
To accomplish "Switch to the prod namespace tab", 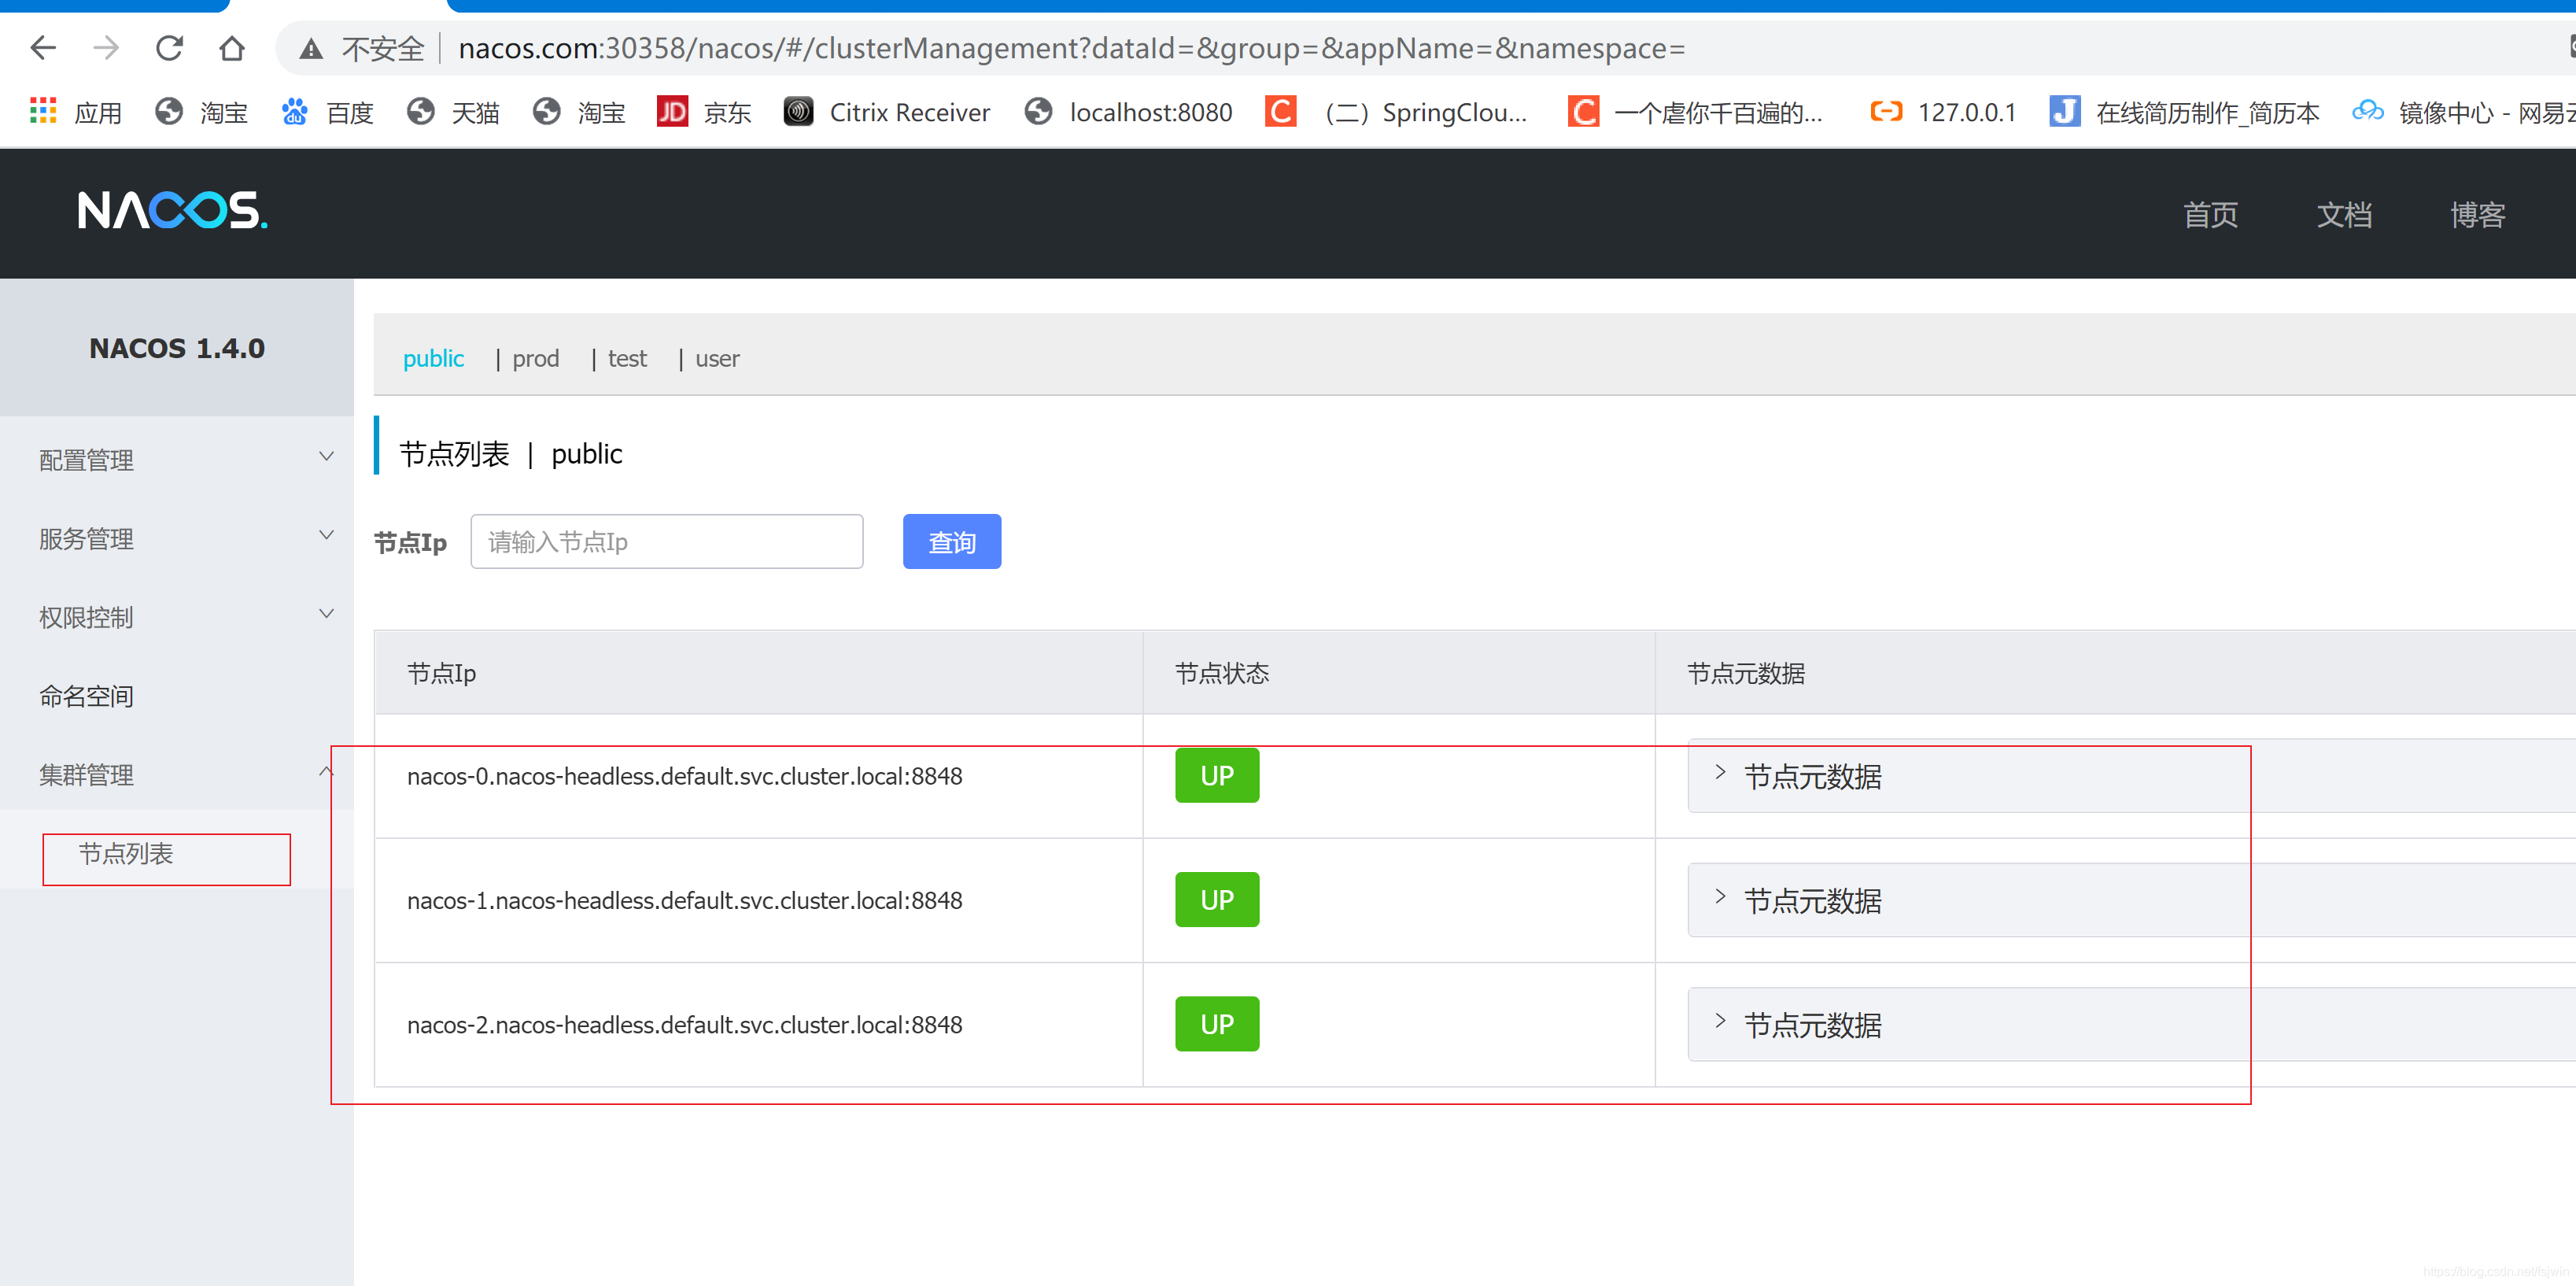I will point(535,358).
